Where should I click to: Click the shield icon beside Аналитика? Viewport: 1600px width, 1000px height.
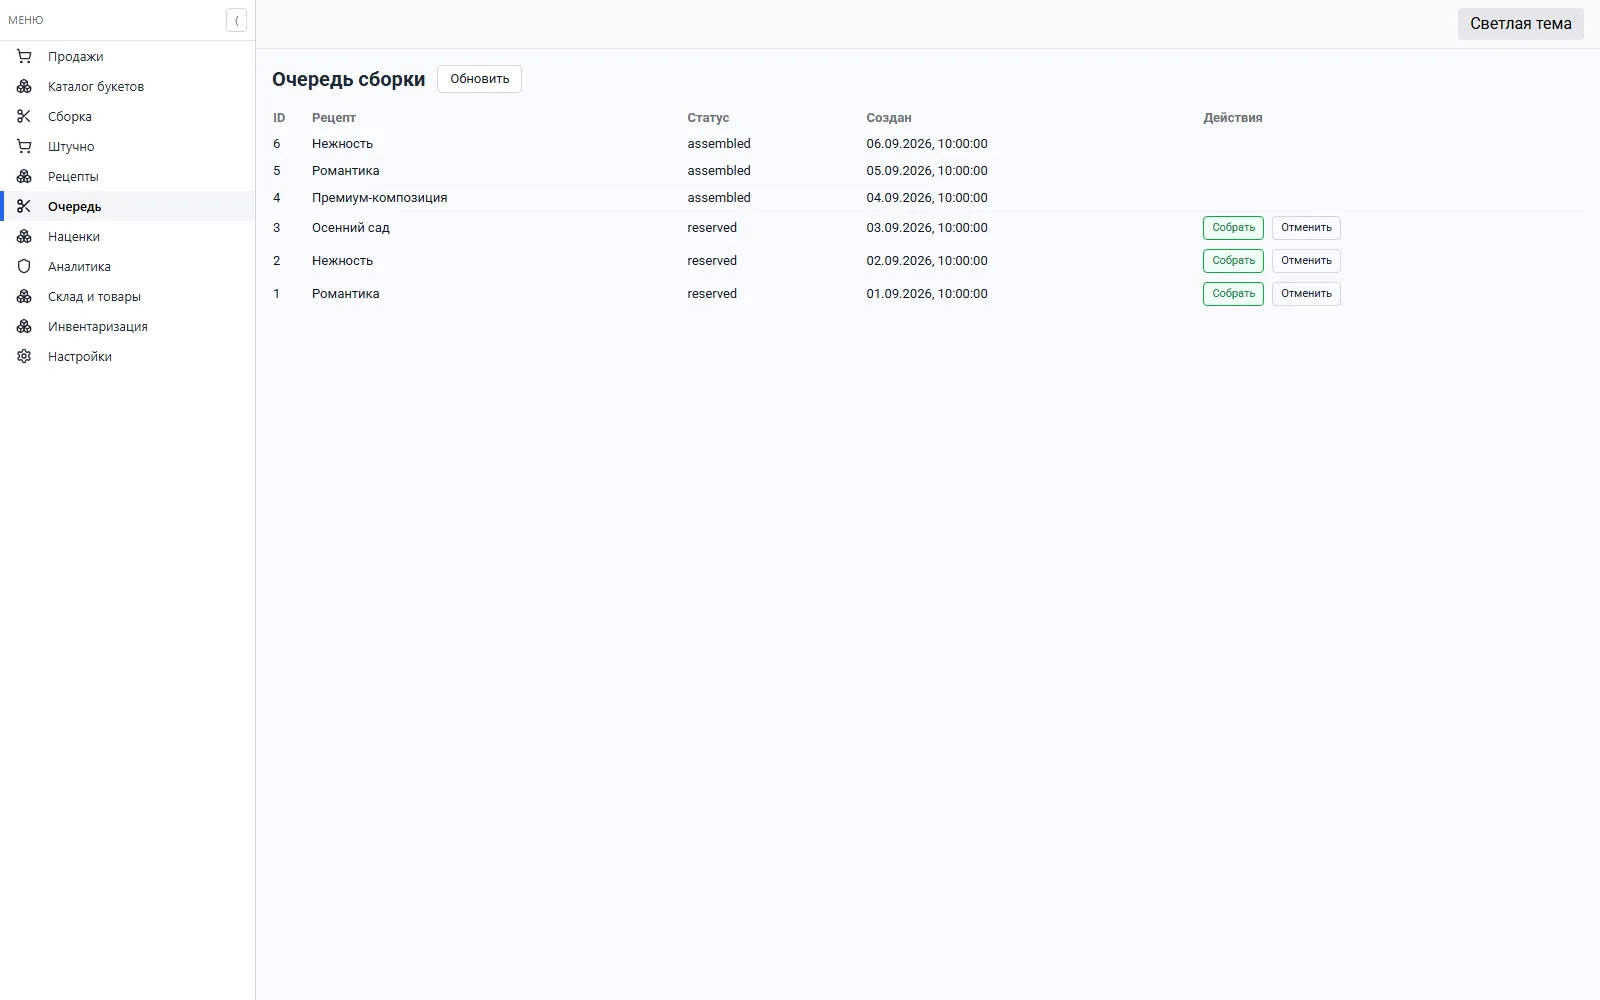(x=24, y=267)
